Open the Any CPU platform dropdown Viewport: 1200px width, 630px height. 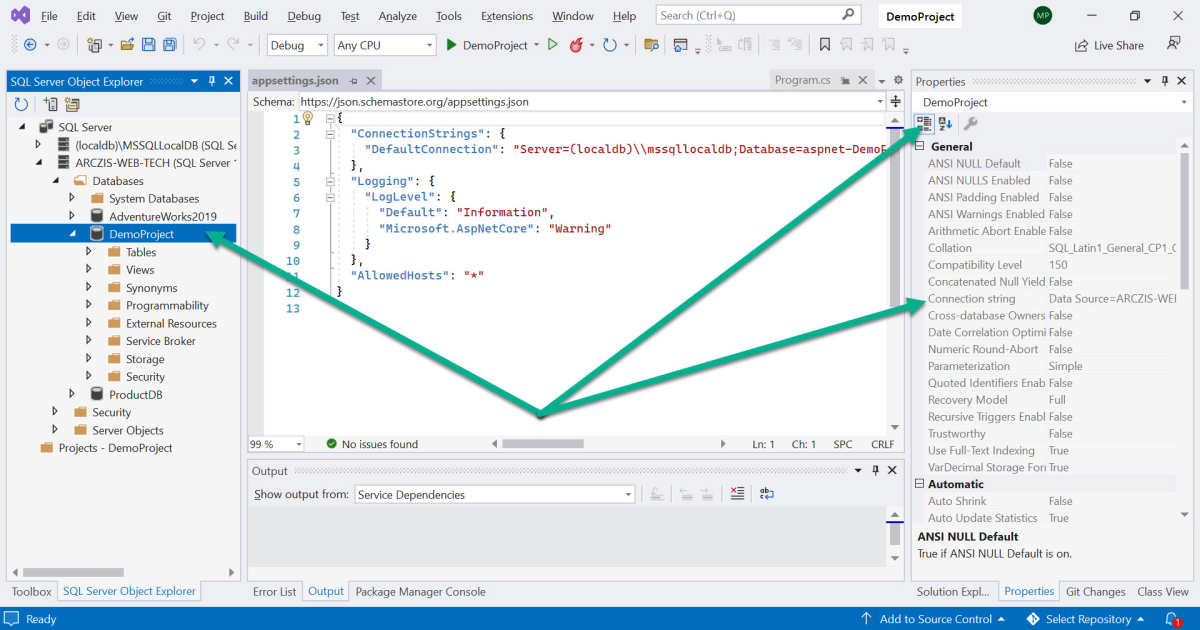pyautogui.click(x=385, y=45)
